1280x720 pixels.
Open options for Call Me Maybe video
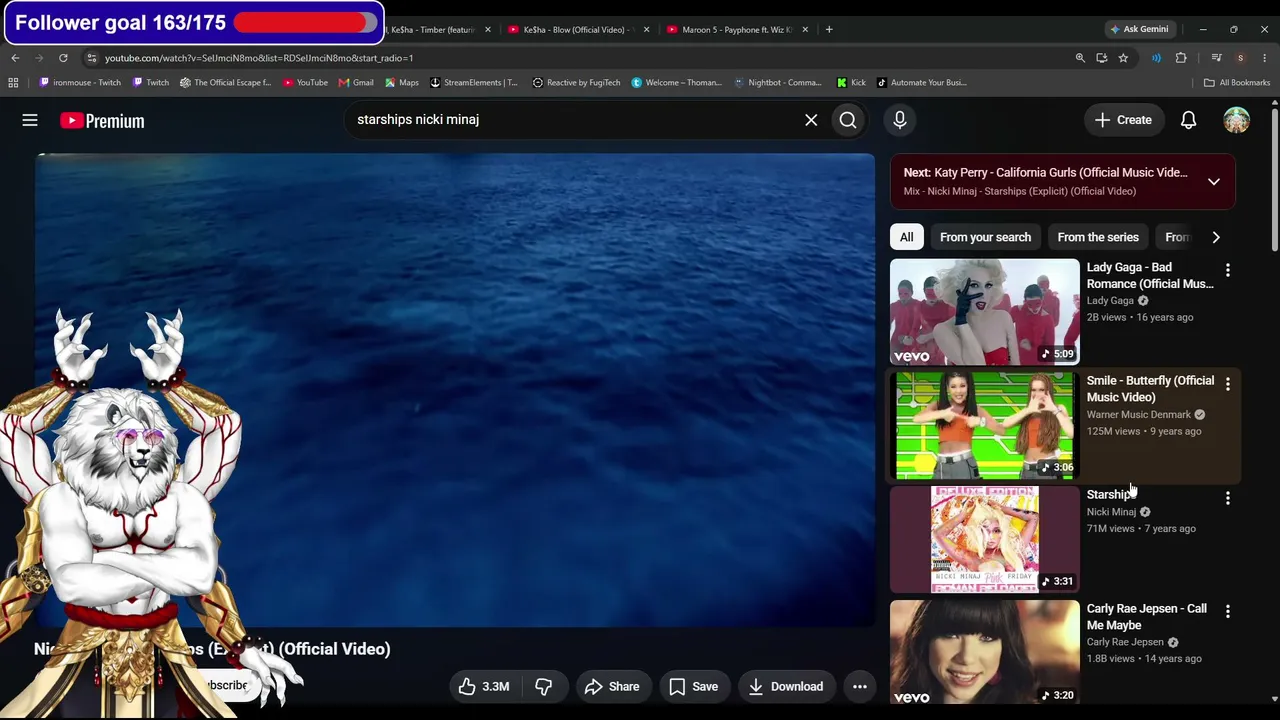(x=1228, y=611)
